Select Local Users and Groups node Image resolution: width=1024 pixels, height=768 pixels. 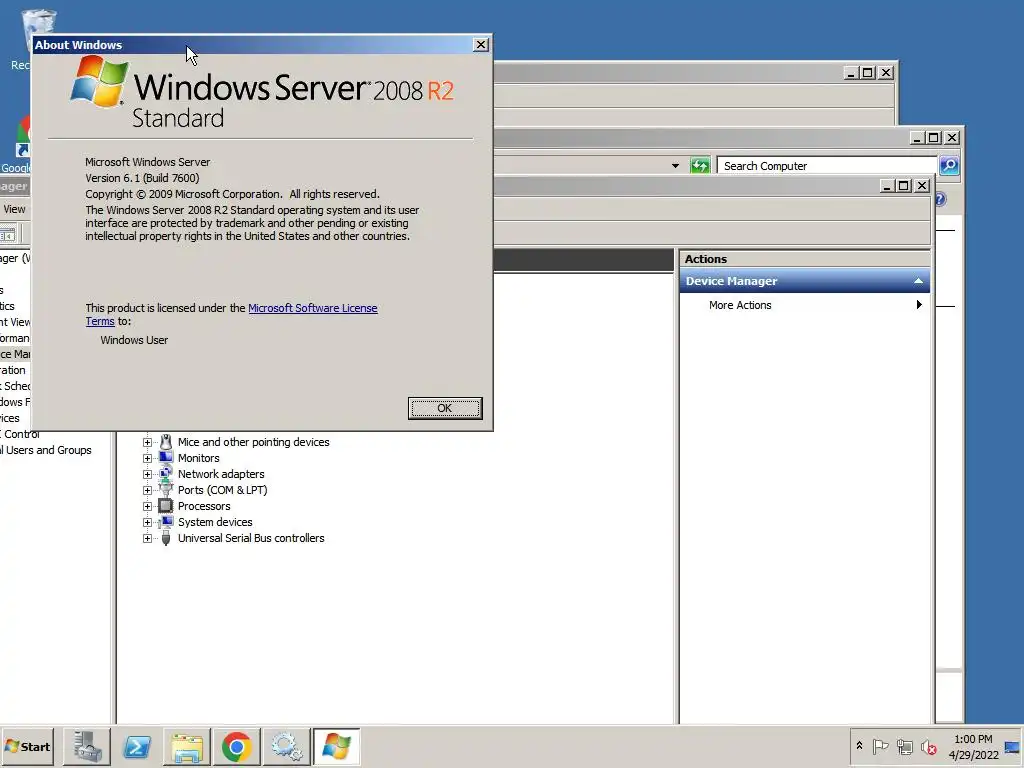pyautogui.click(x=46, y=450)
